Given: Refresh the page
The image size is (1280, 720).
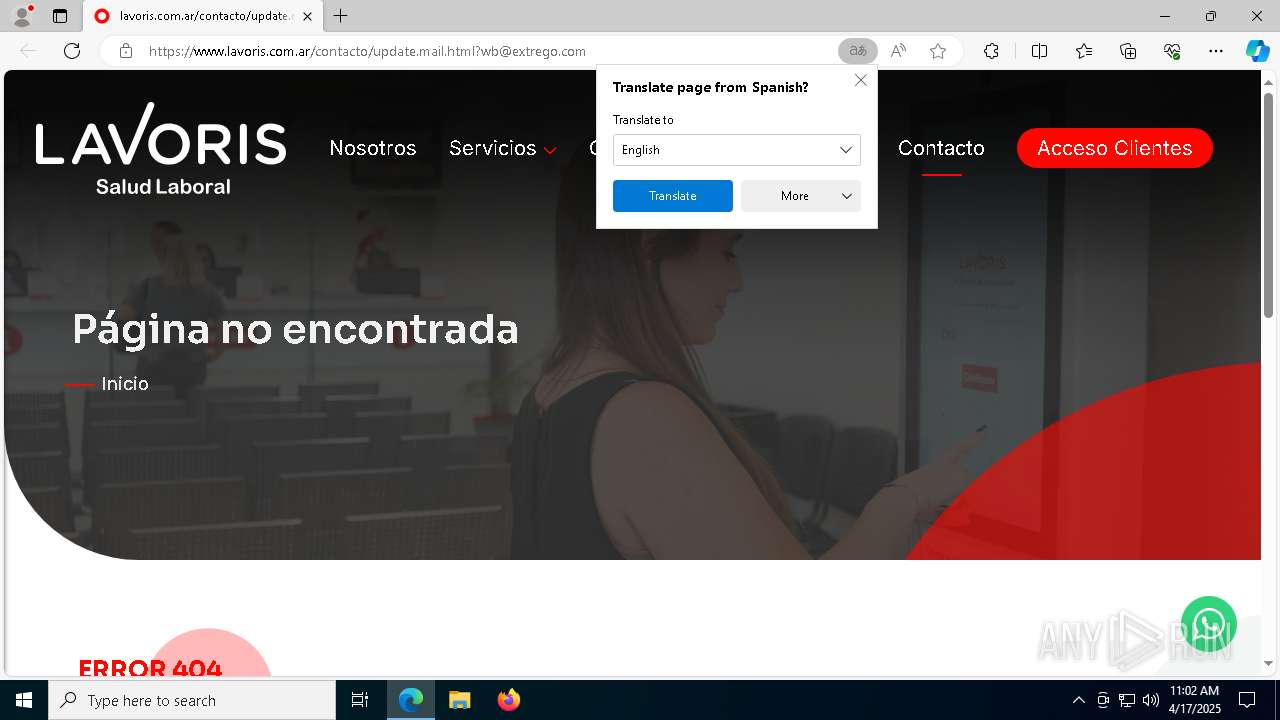Looking at the screenshot, I should tap(72, 51).
